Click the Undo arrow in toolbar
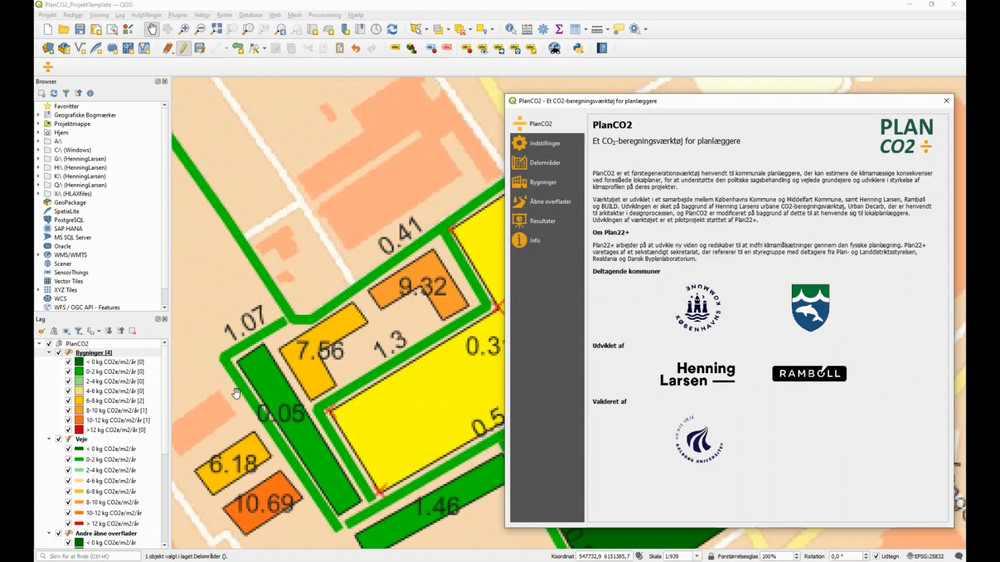Screen dimensions: 1000x562 (x=356, y=48)
